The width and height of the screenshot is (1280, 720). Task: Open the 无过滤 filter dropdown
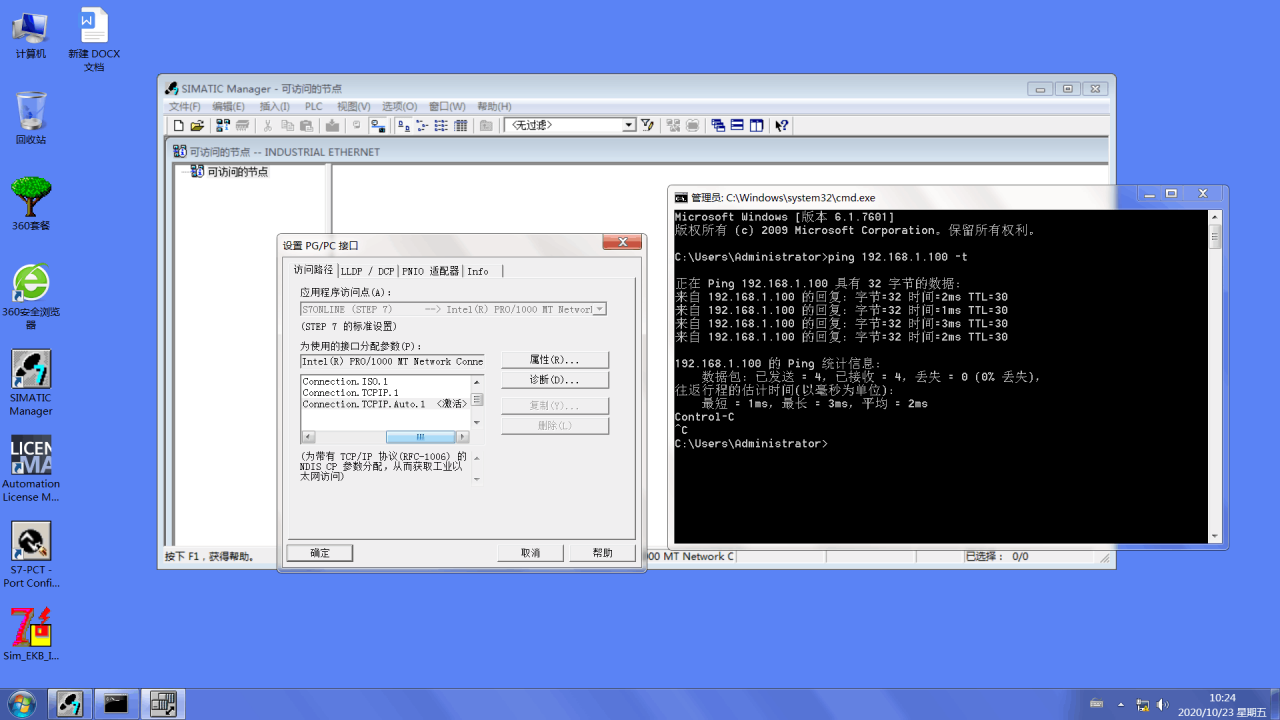click(x=629, y=125)
